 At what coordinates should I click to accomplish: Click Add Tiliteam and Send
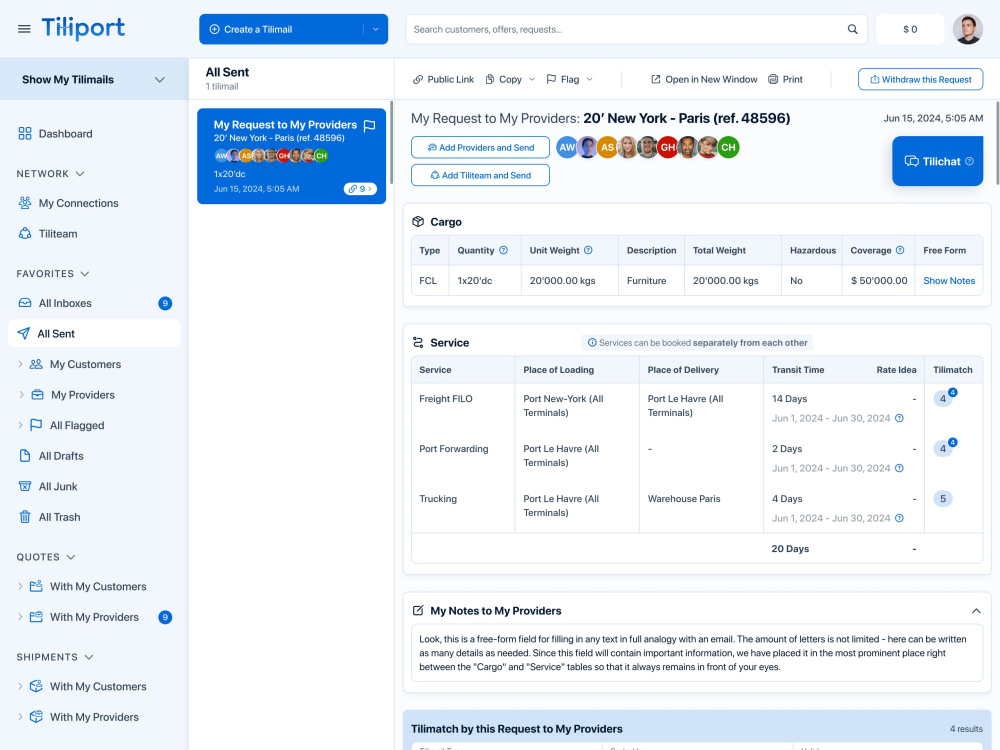point(480,175)
